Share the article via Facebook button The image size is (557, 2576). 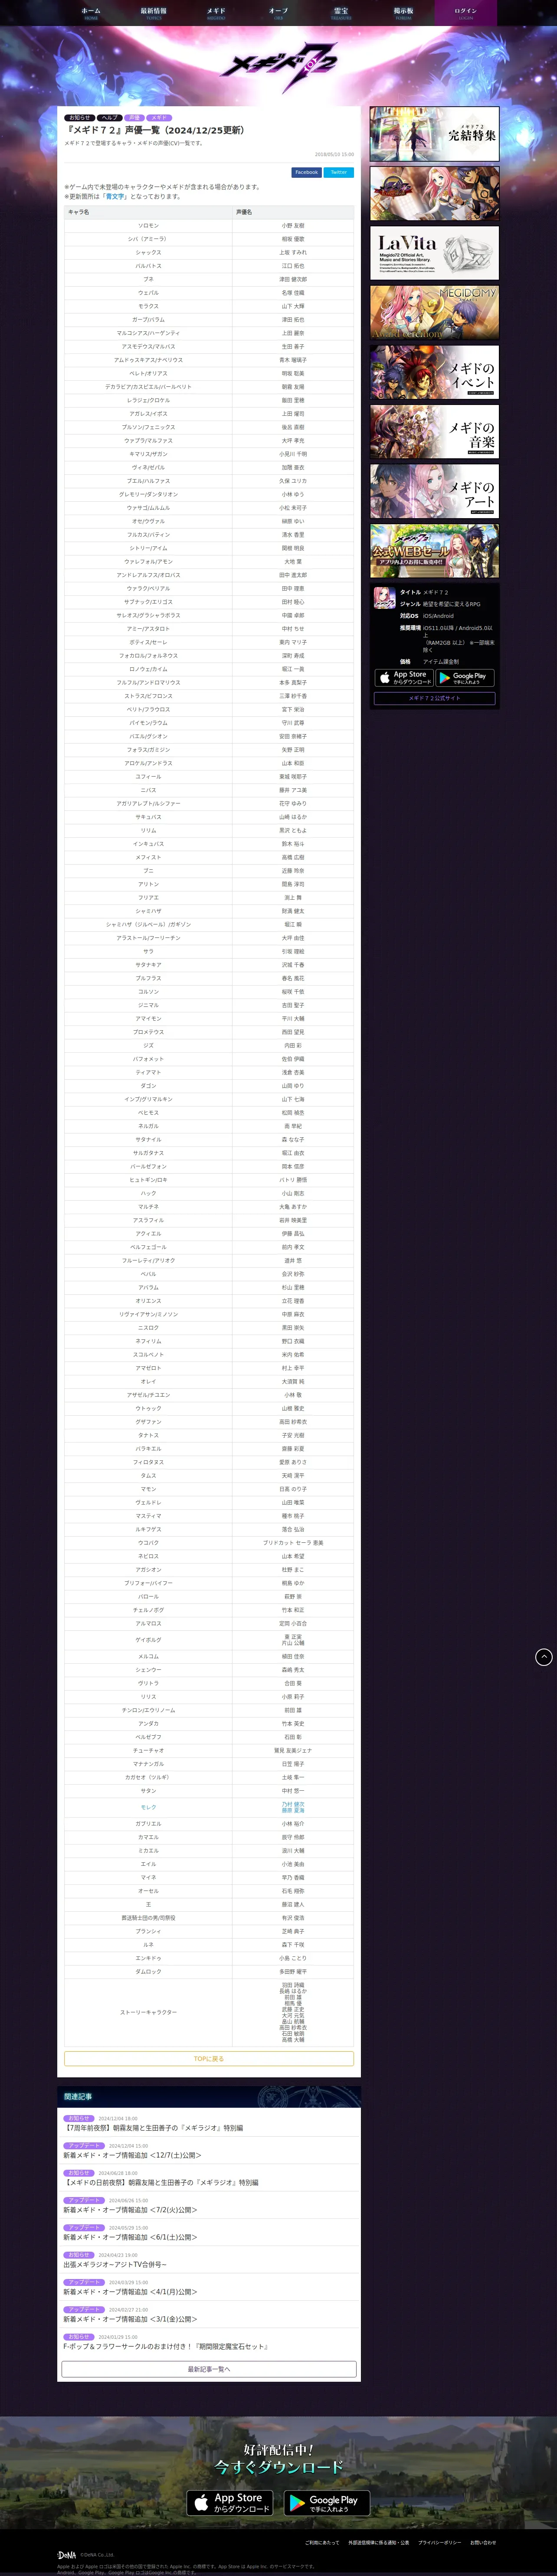[306, 172]
